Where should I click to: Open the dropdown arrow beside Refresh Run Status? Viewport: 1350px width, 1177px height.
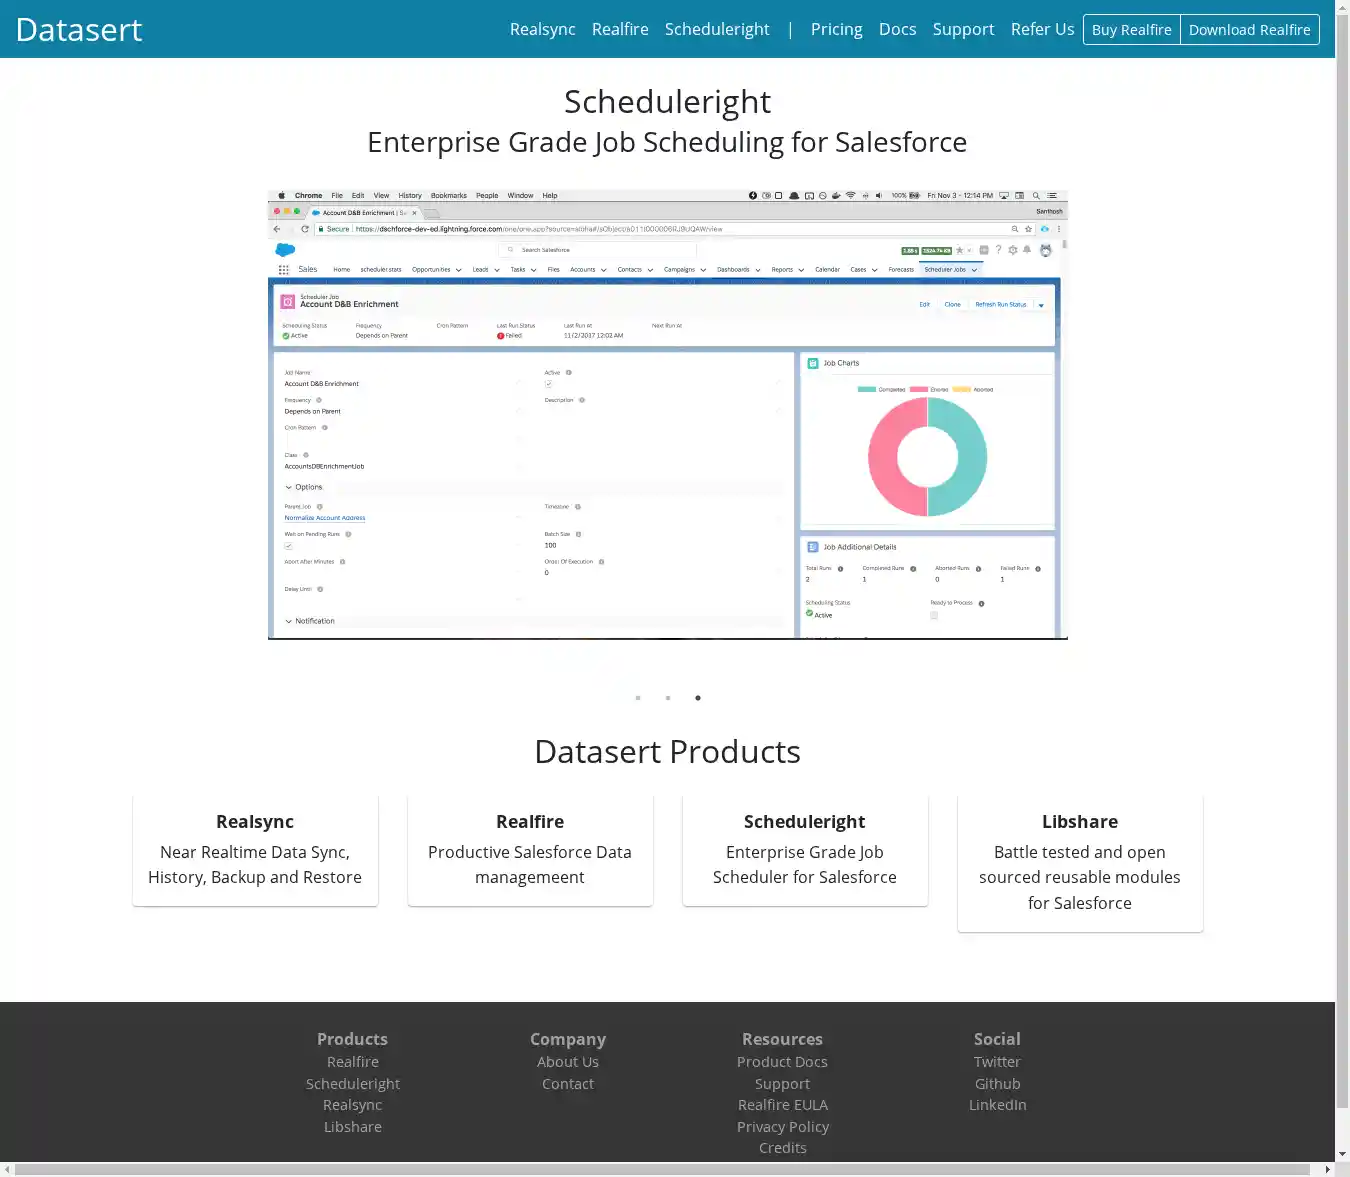(1041, 305)
